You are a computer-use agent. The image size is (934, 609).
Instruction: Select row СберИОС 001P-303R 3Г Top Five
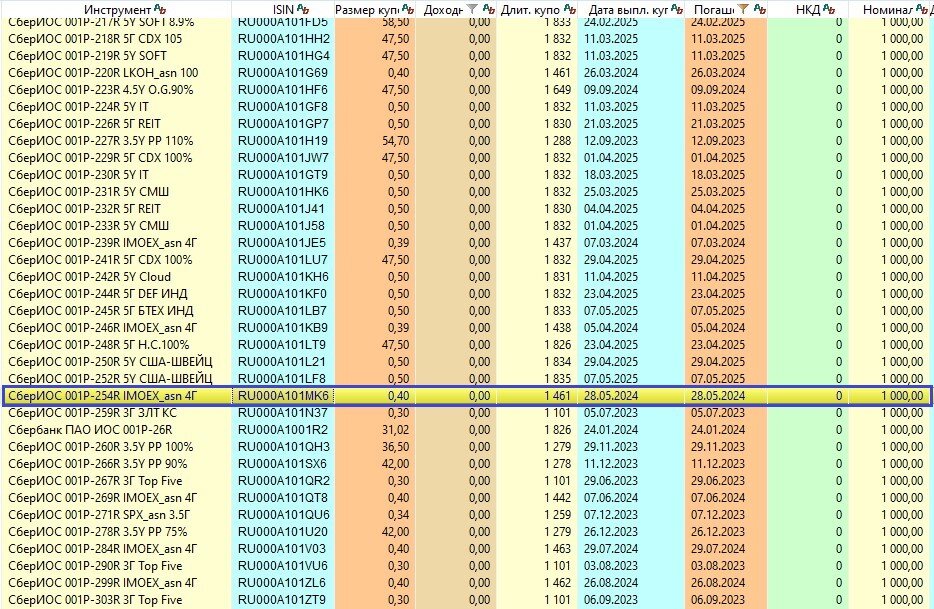click(x=467, y=599)
